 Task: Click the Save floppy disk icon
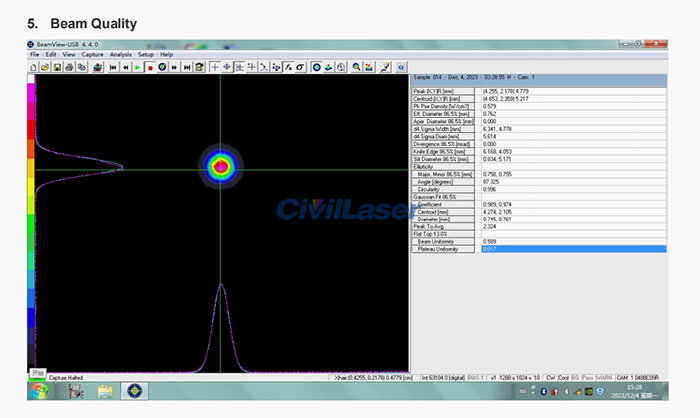pyautogui.click(x=57, y=67)
